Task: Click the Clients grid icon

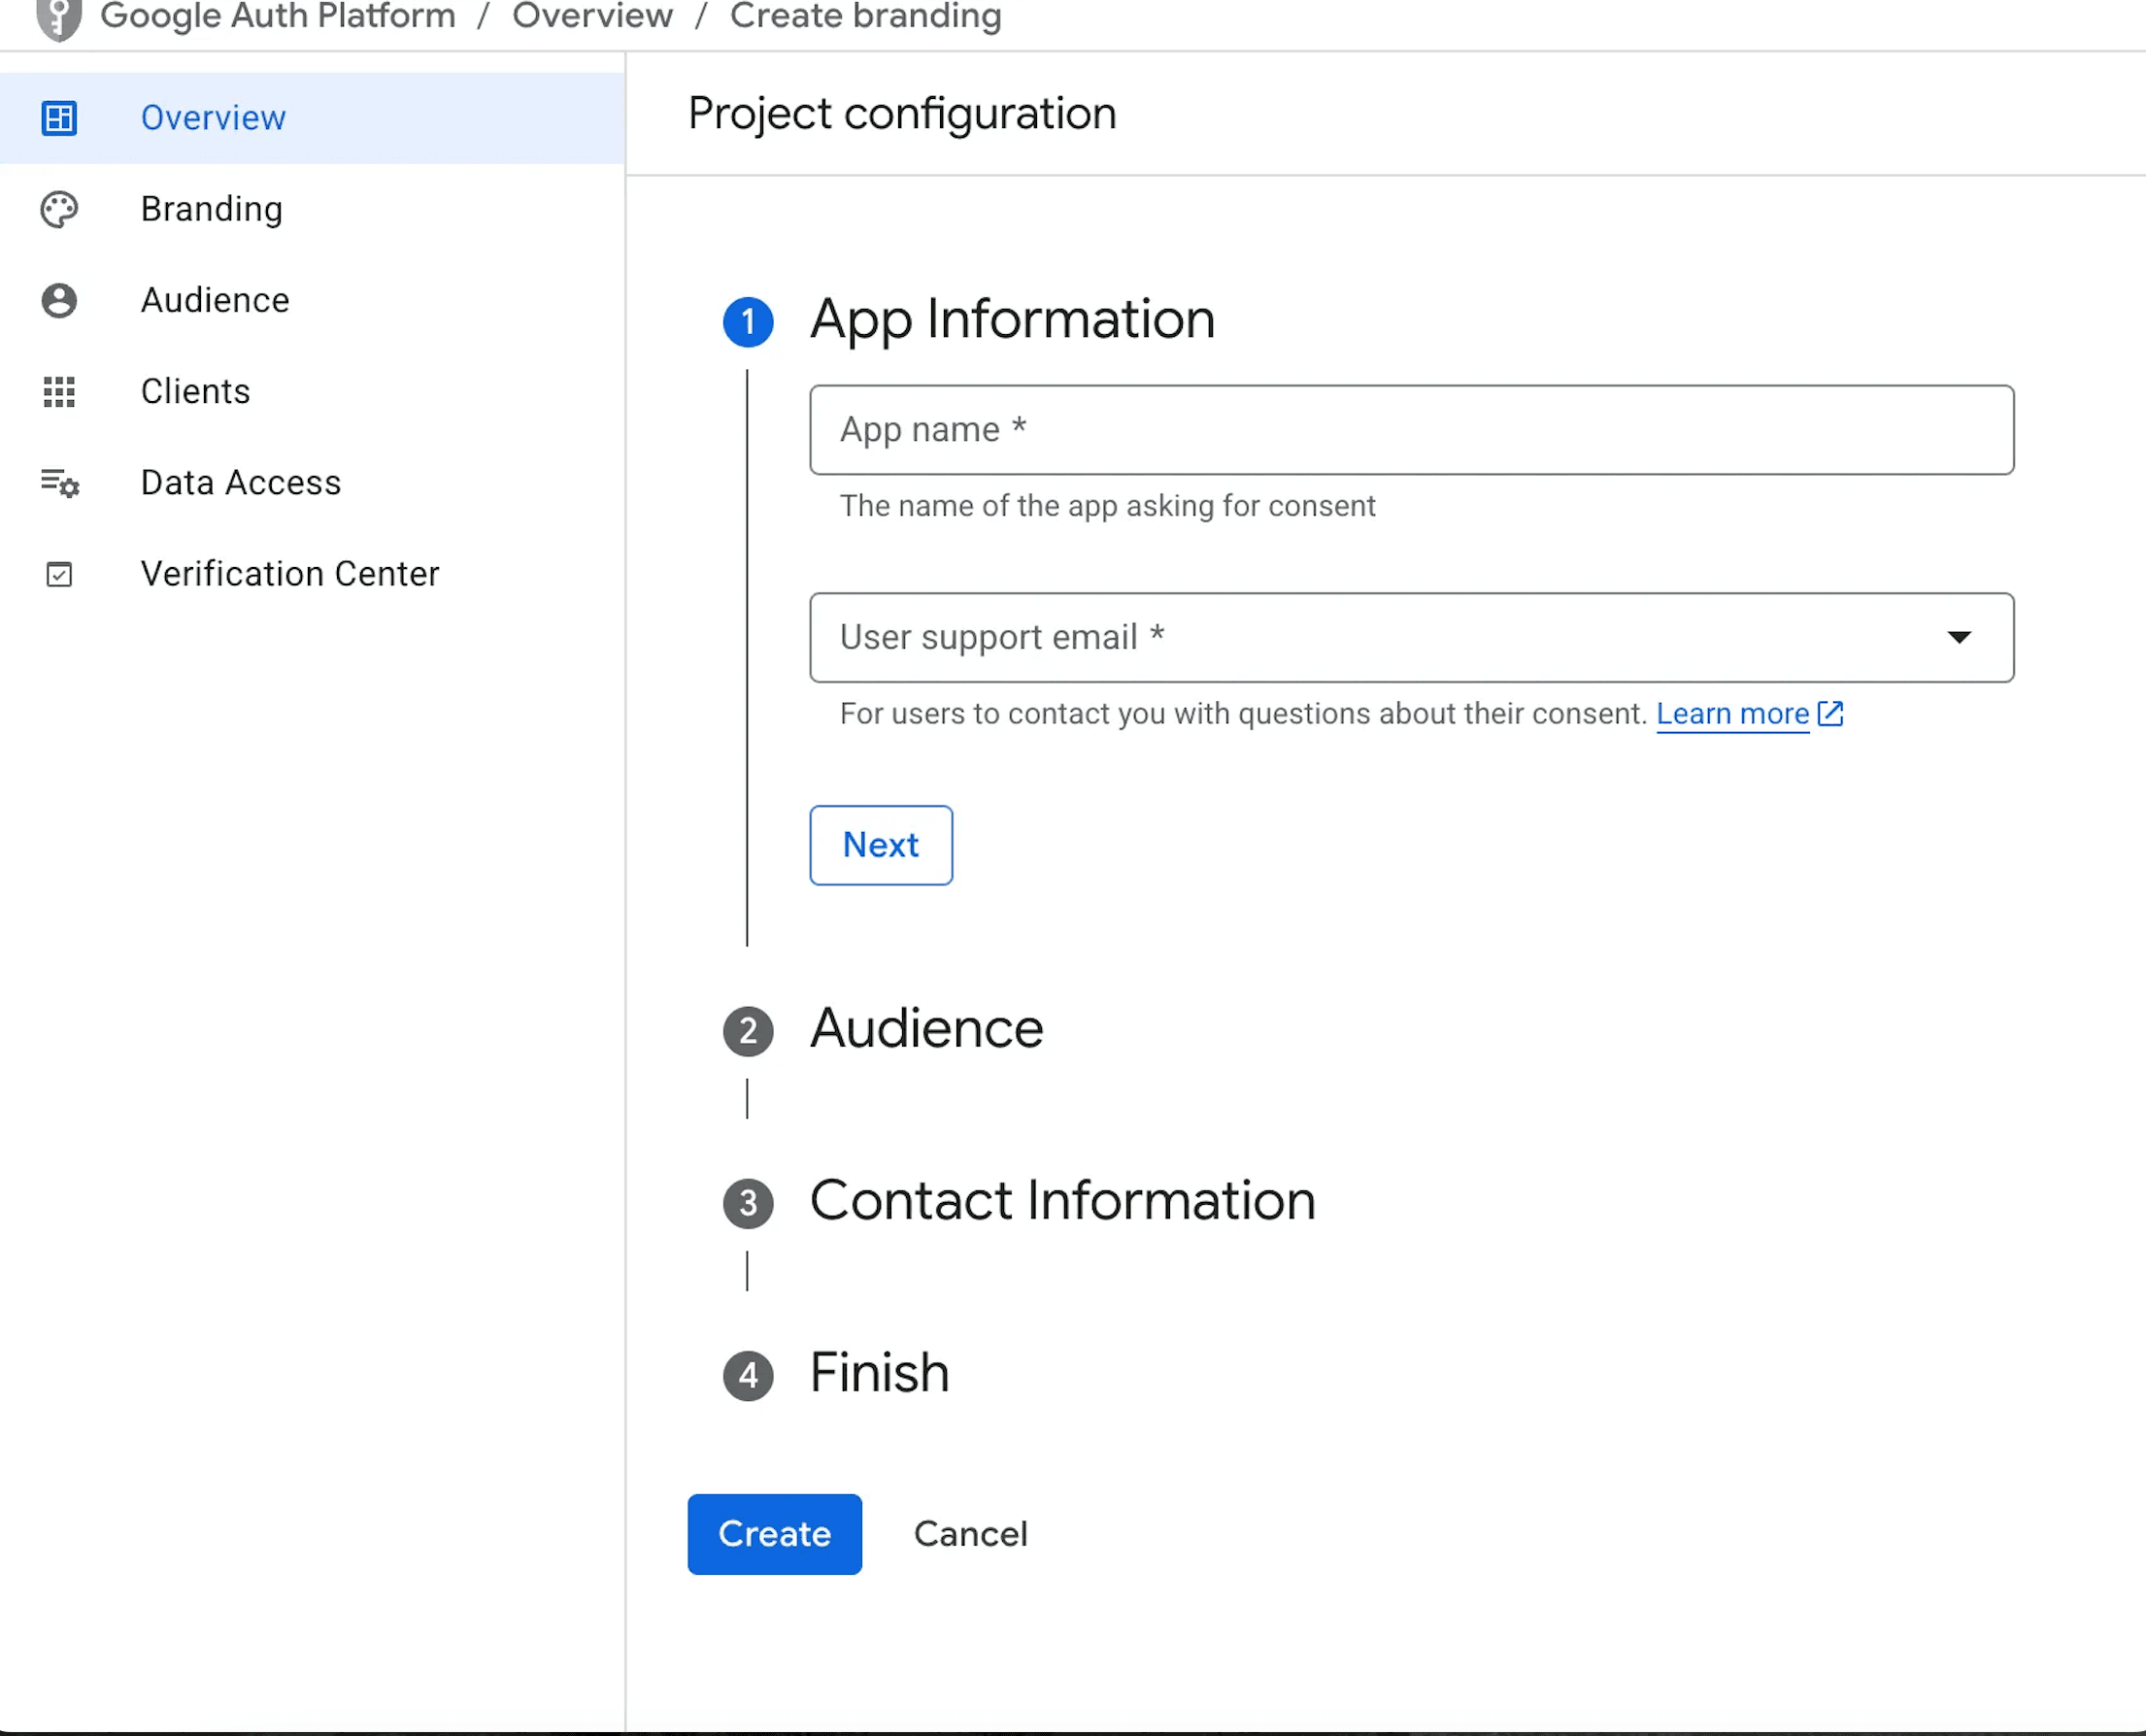Action: (x=59, y=391)
